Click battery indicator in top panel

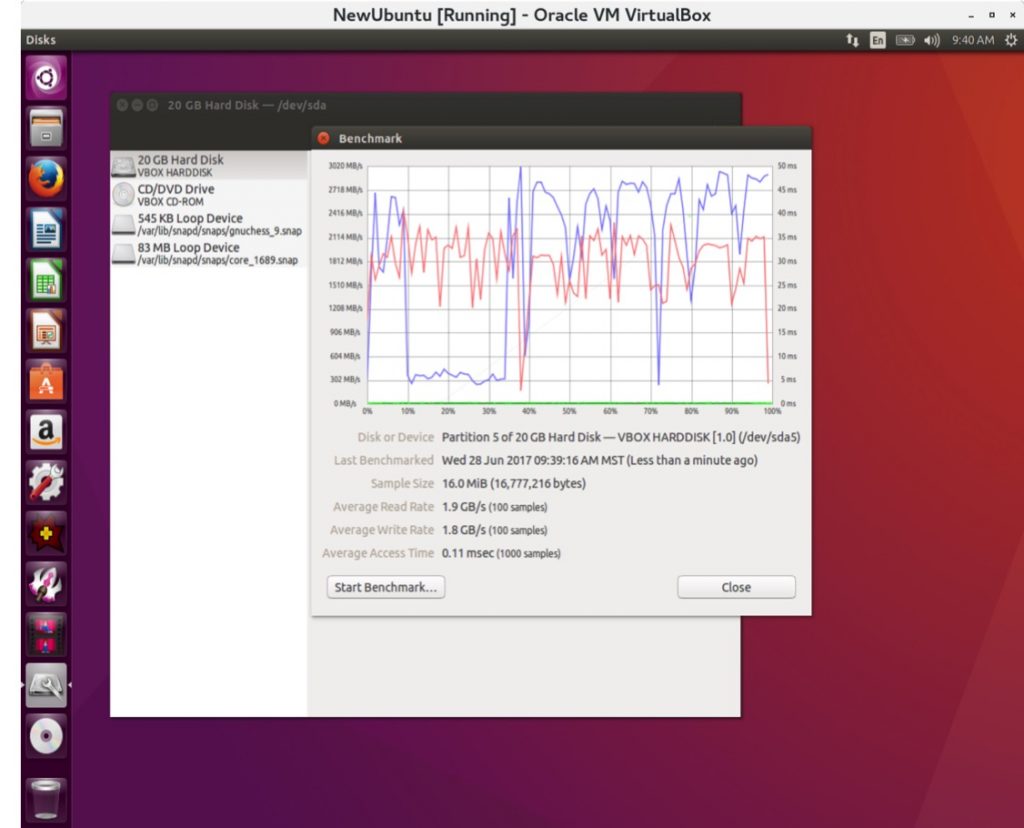905,40
